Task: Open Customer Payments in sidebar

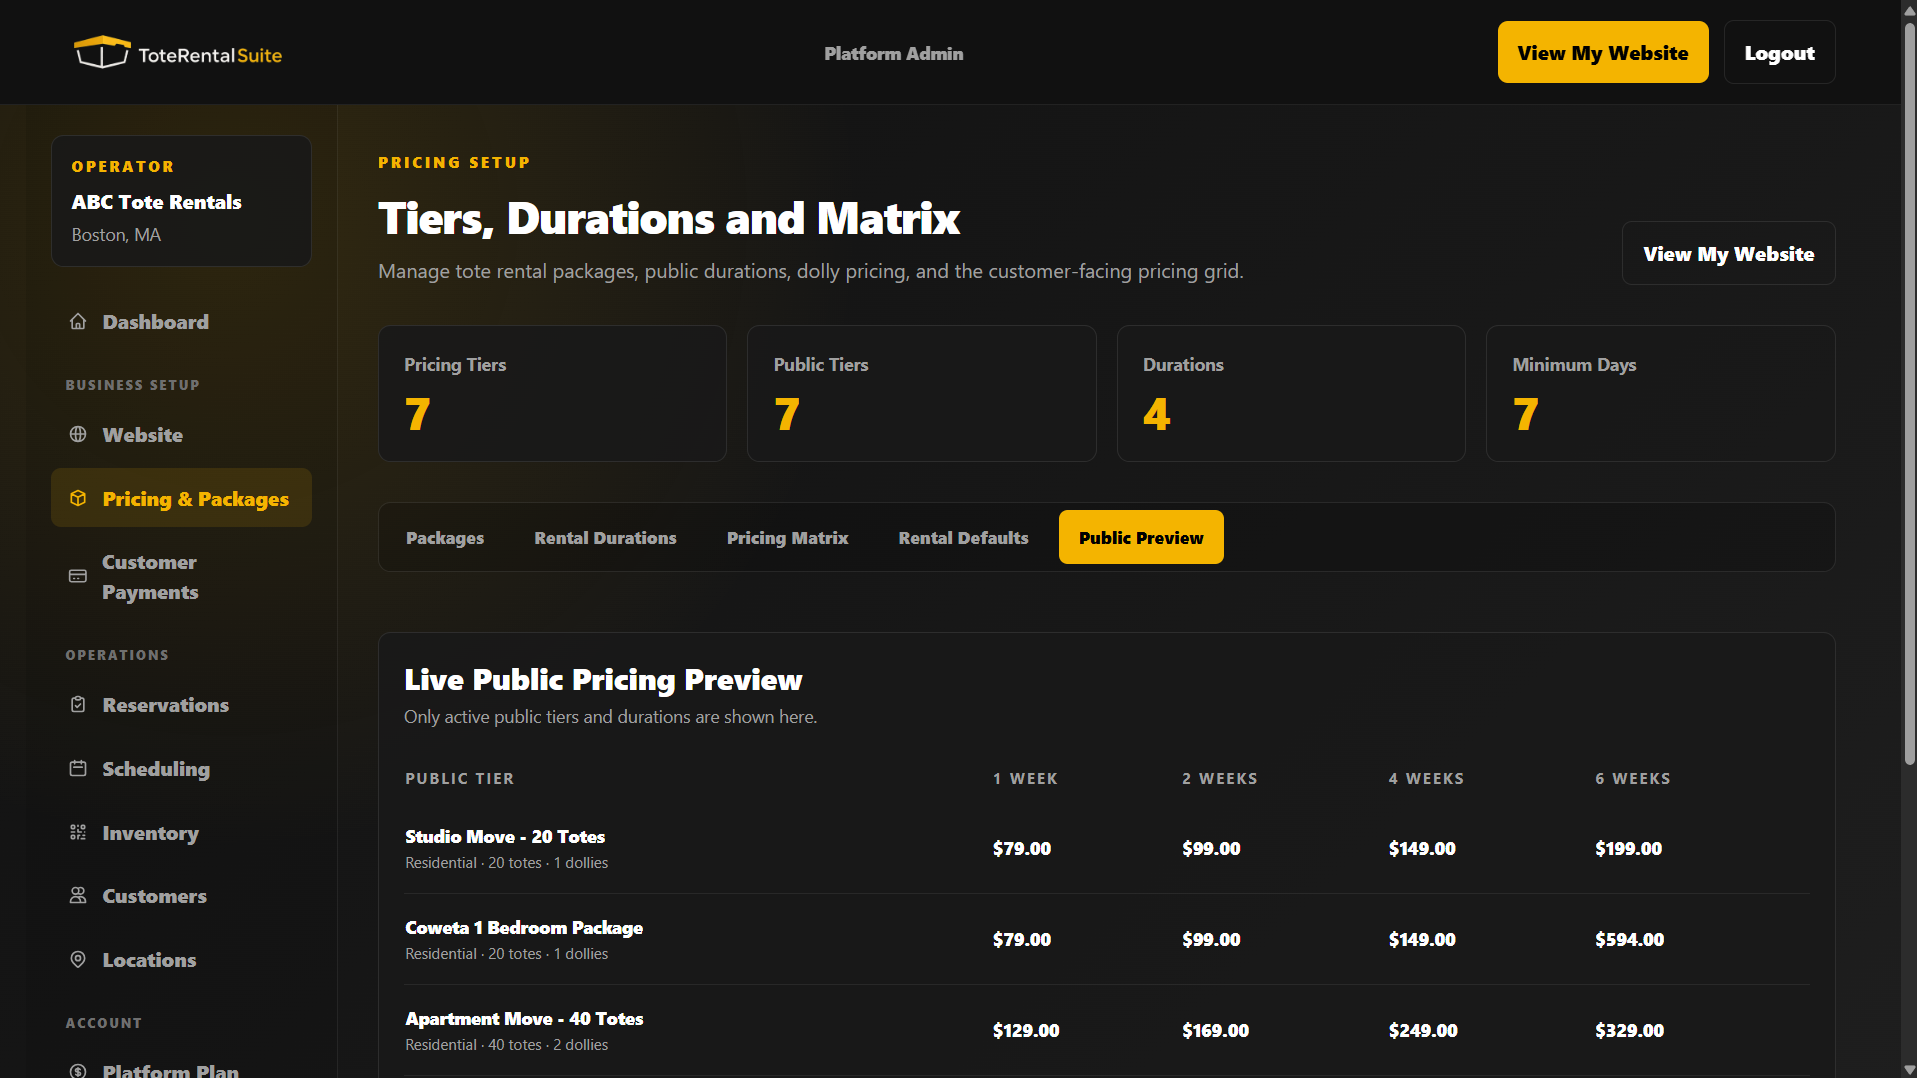Action: pos(181,577)
